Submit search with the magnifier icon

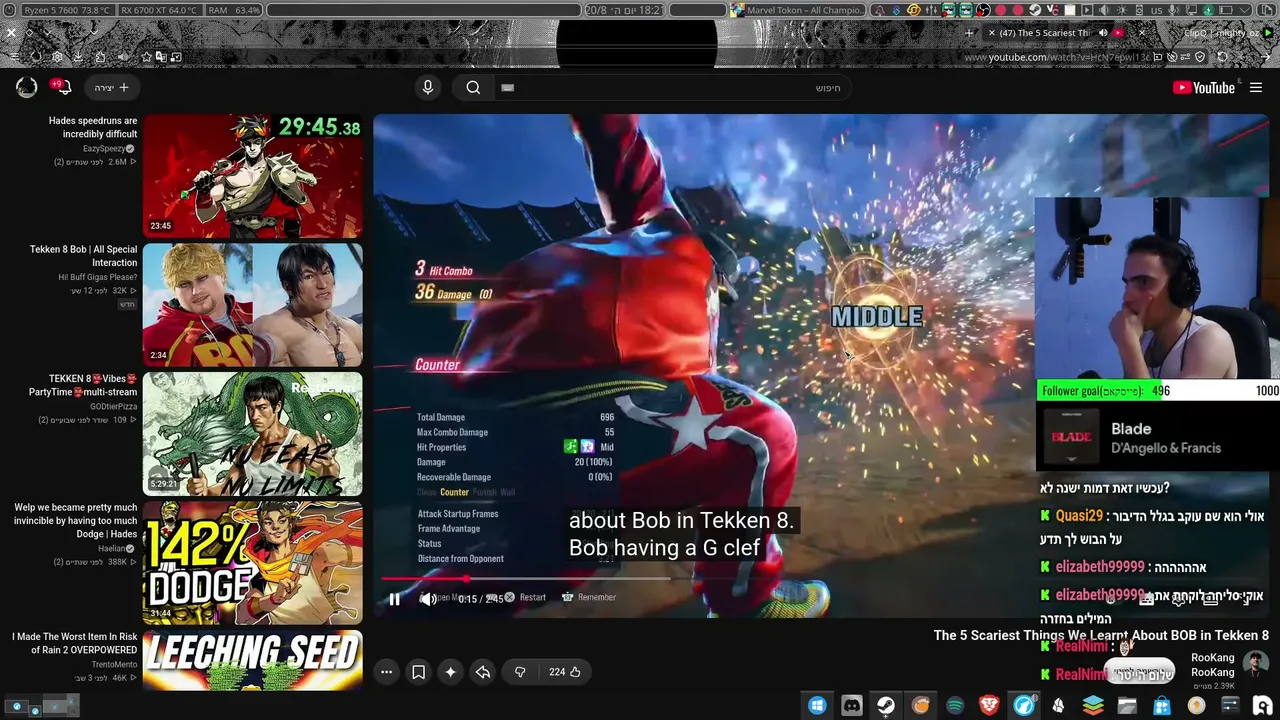pyautogui.click(x=473, y=87)
